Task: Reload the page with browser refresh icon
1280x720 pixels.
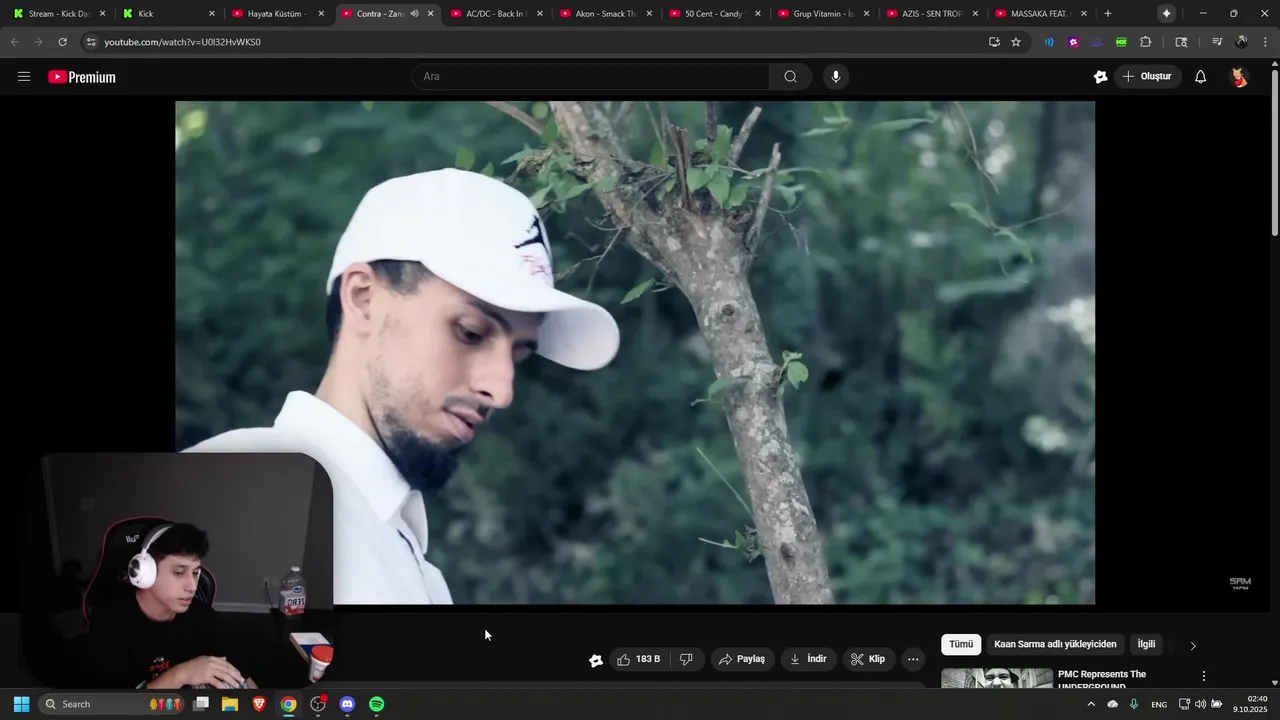Action: pyautogui.click(x=62, y=42)
